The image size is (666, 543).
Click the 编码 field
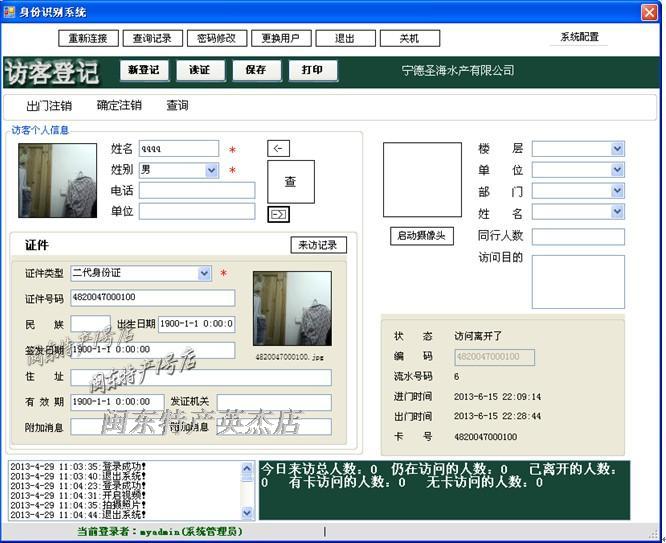(495, 357)
